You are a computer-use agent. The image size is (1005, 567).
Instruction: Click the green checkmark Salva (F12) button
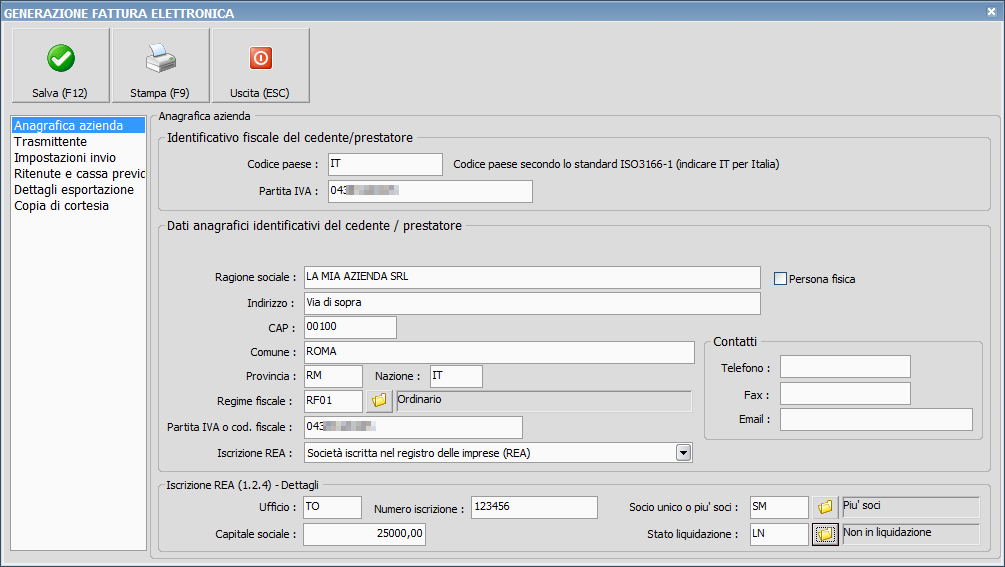[61, 65]
